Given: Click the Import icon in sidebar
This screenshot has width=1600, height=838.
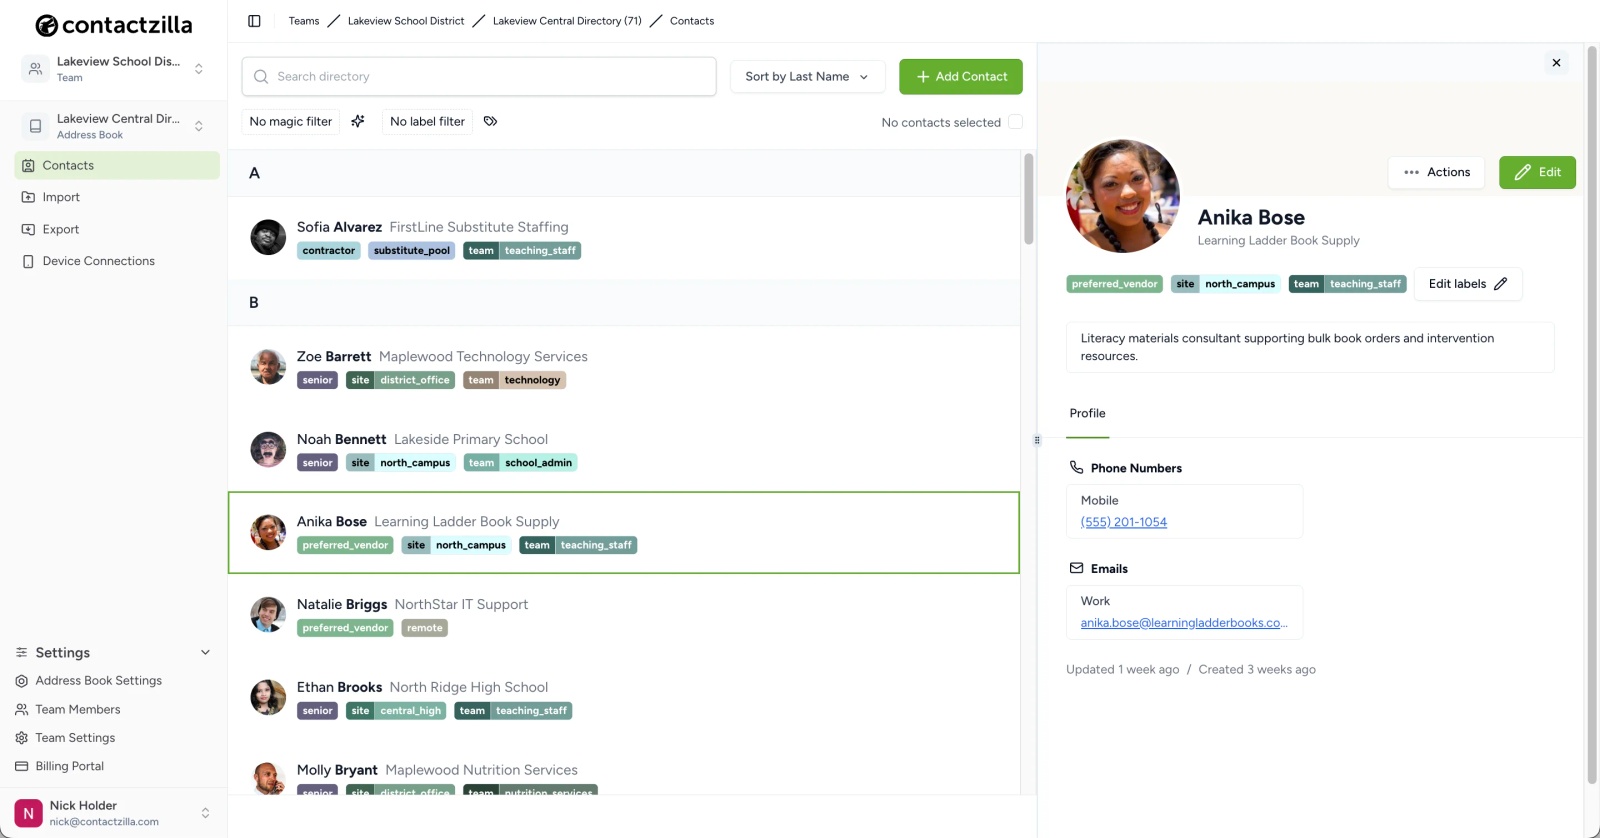Looking at the screenshot, I should tap(28, 197).
